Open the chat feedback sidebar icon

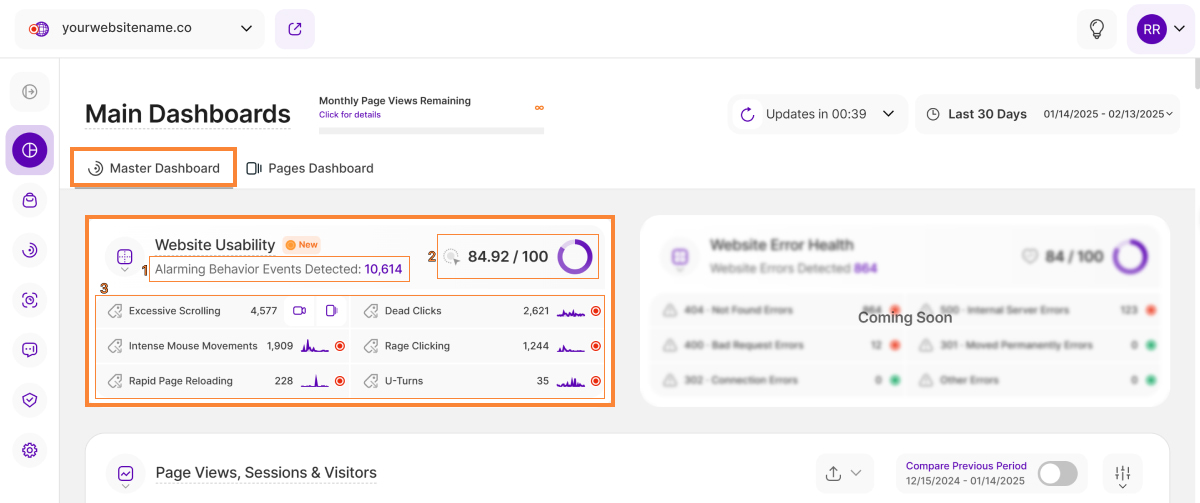point(30,350)
